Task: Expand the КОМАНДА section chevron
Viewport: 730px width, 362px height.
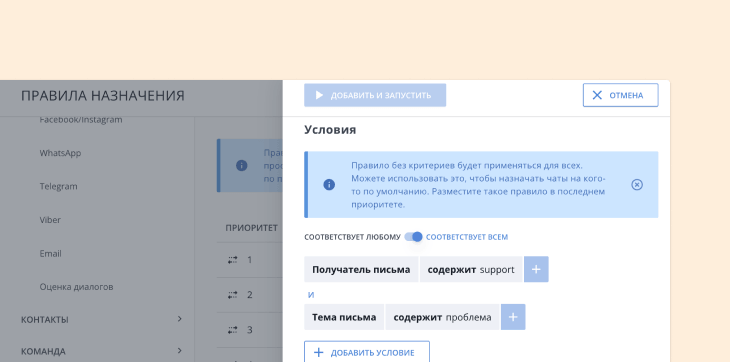Action: (180, 350)
